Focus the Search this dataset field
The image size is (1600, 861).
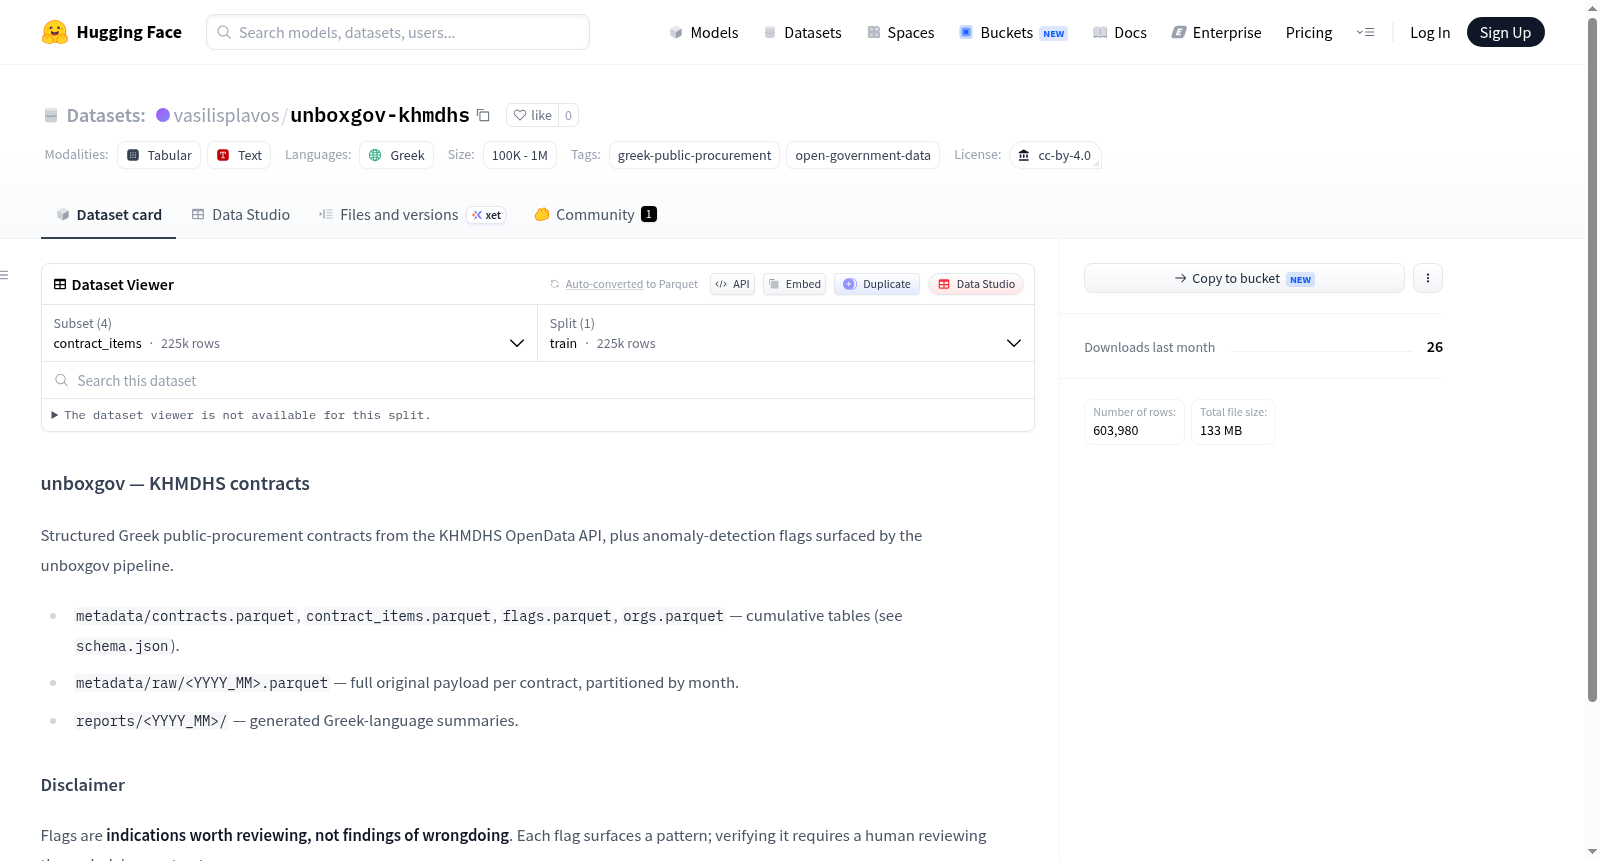(x=538, y=380)
